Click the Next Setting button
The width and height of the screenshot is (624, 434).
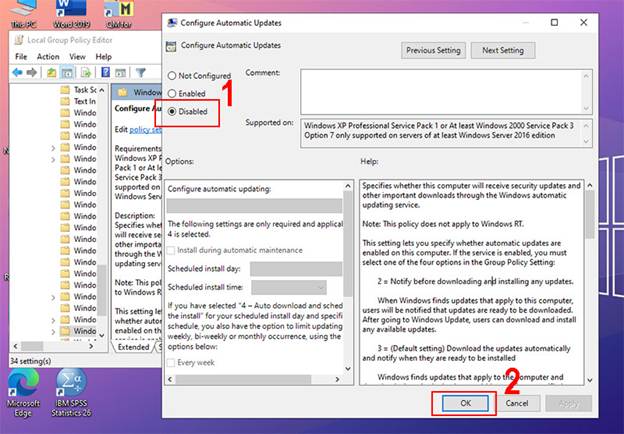click(x=503, y=50)
